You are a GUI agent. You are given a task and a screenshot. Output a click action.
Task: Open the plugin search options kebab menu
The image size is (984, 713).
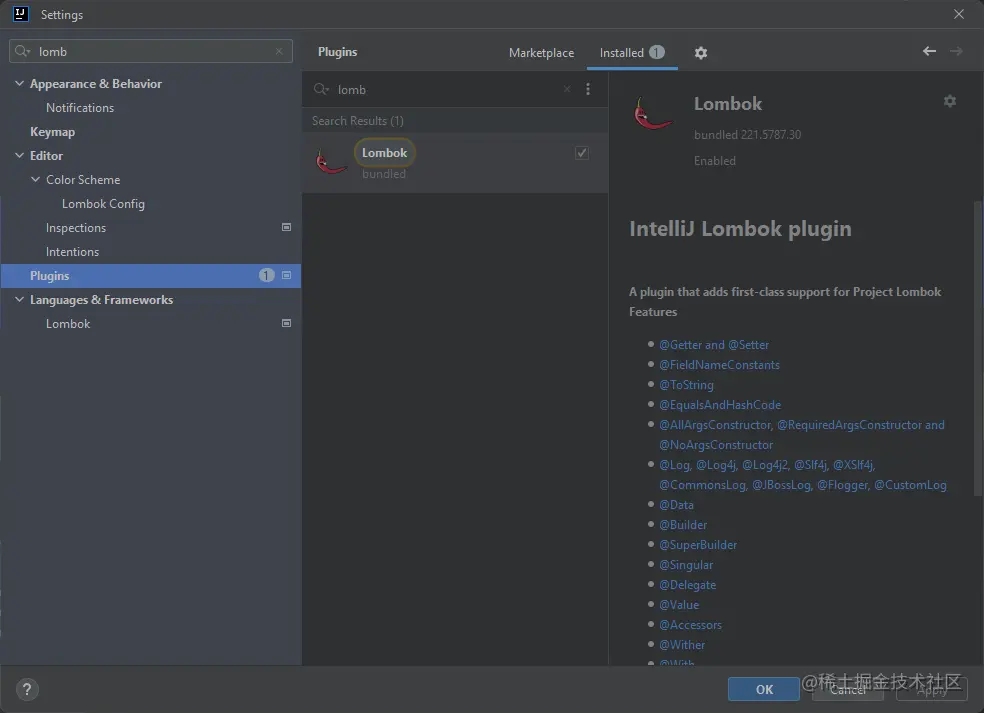point(588,89)
